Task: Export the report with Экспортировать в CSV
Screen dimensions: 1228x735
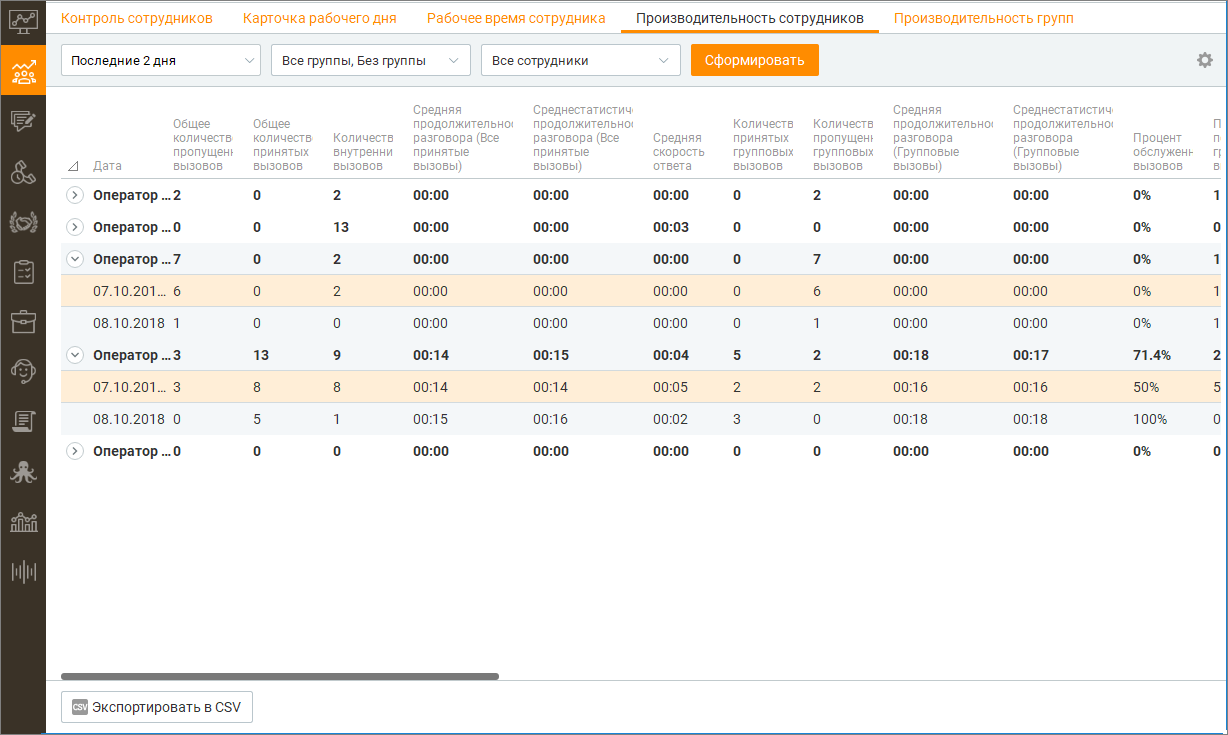Action: pyautogui.click(x=157, y=707)
